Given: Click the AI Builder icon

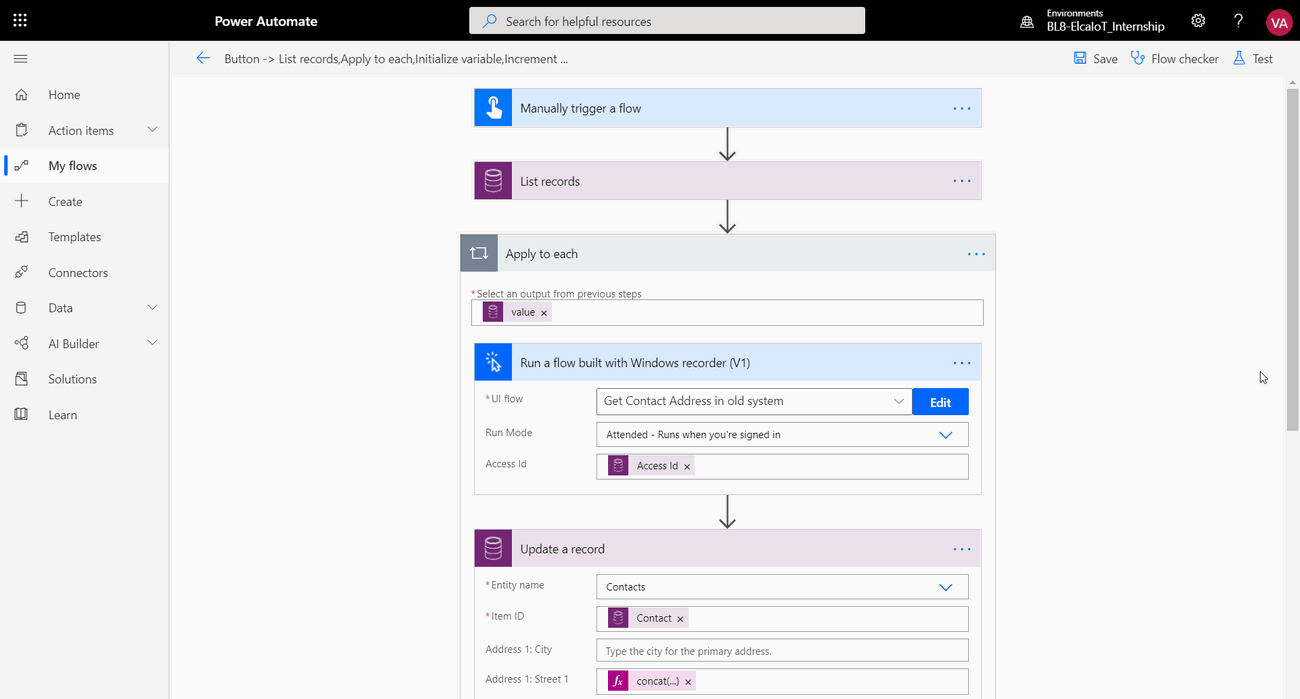Looking at the screenshot, I should tap(21, 343).
